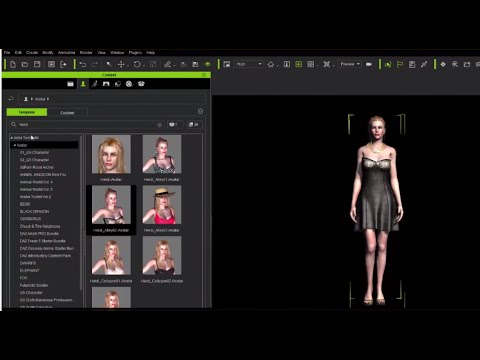
Task: Click the mini viewport picture icon
Action: [227, 64]
